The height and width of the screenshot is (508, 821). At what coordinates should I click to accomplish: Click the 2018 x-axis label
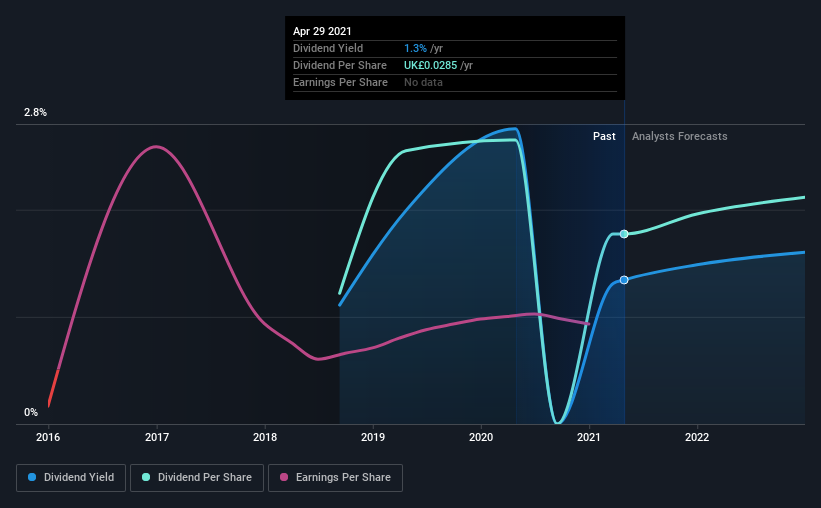265,437
